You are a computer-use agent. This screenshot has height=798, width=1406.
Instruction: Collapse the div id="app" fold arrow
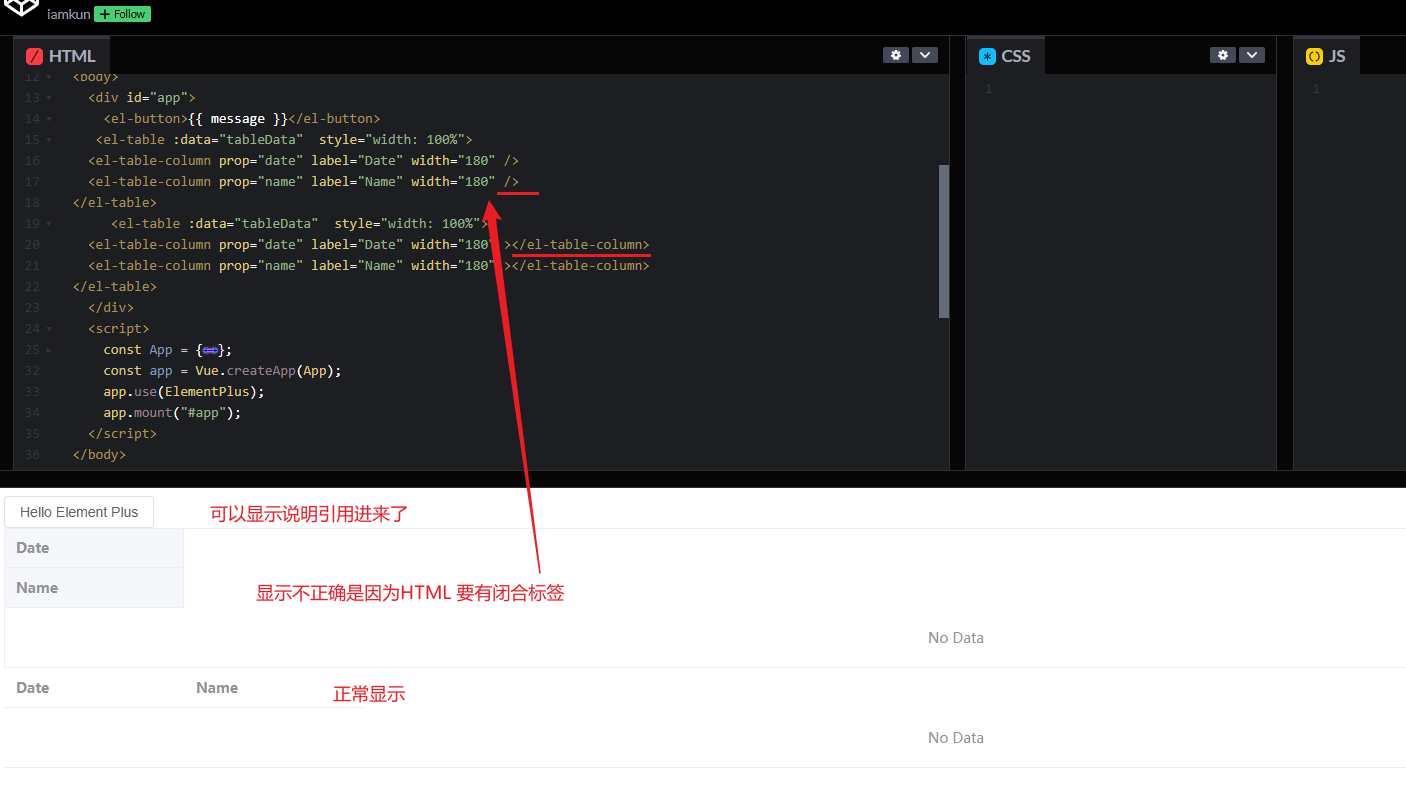pyautogui.click(x=49, y=98)
